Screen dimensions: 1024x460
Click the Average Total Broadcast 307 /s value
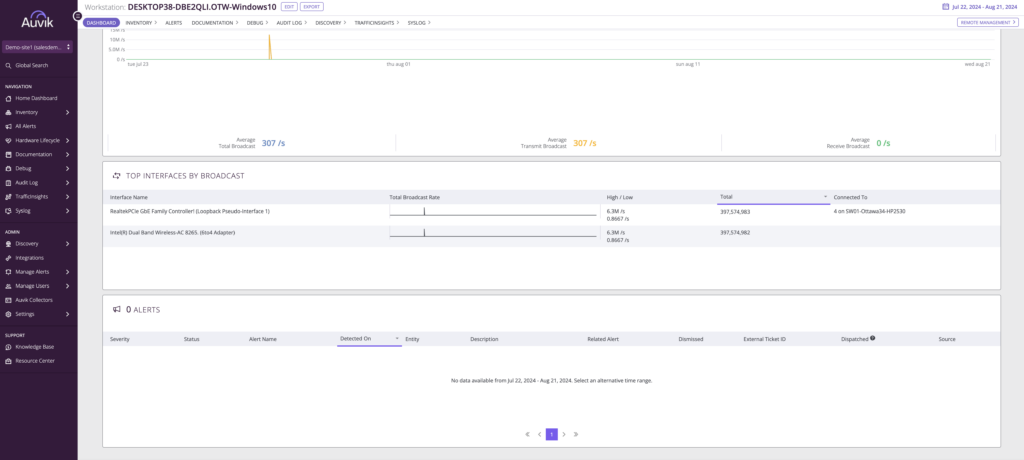(273, 142)
